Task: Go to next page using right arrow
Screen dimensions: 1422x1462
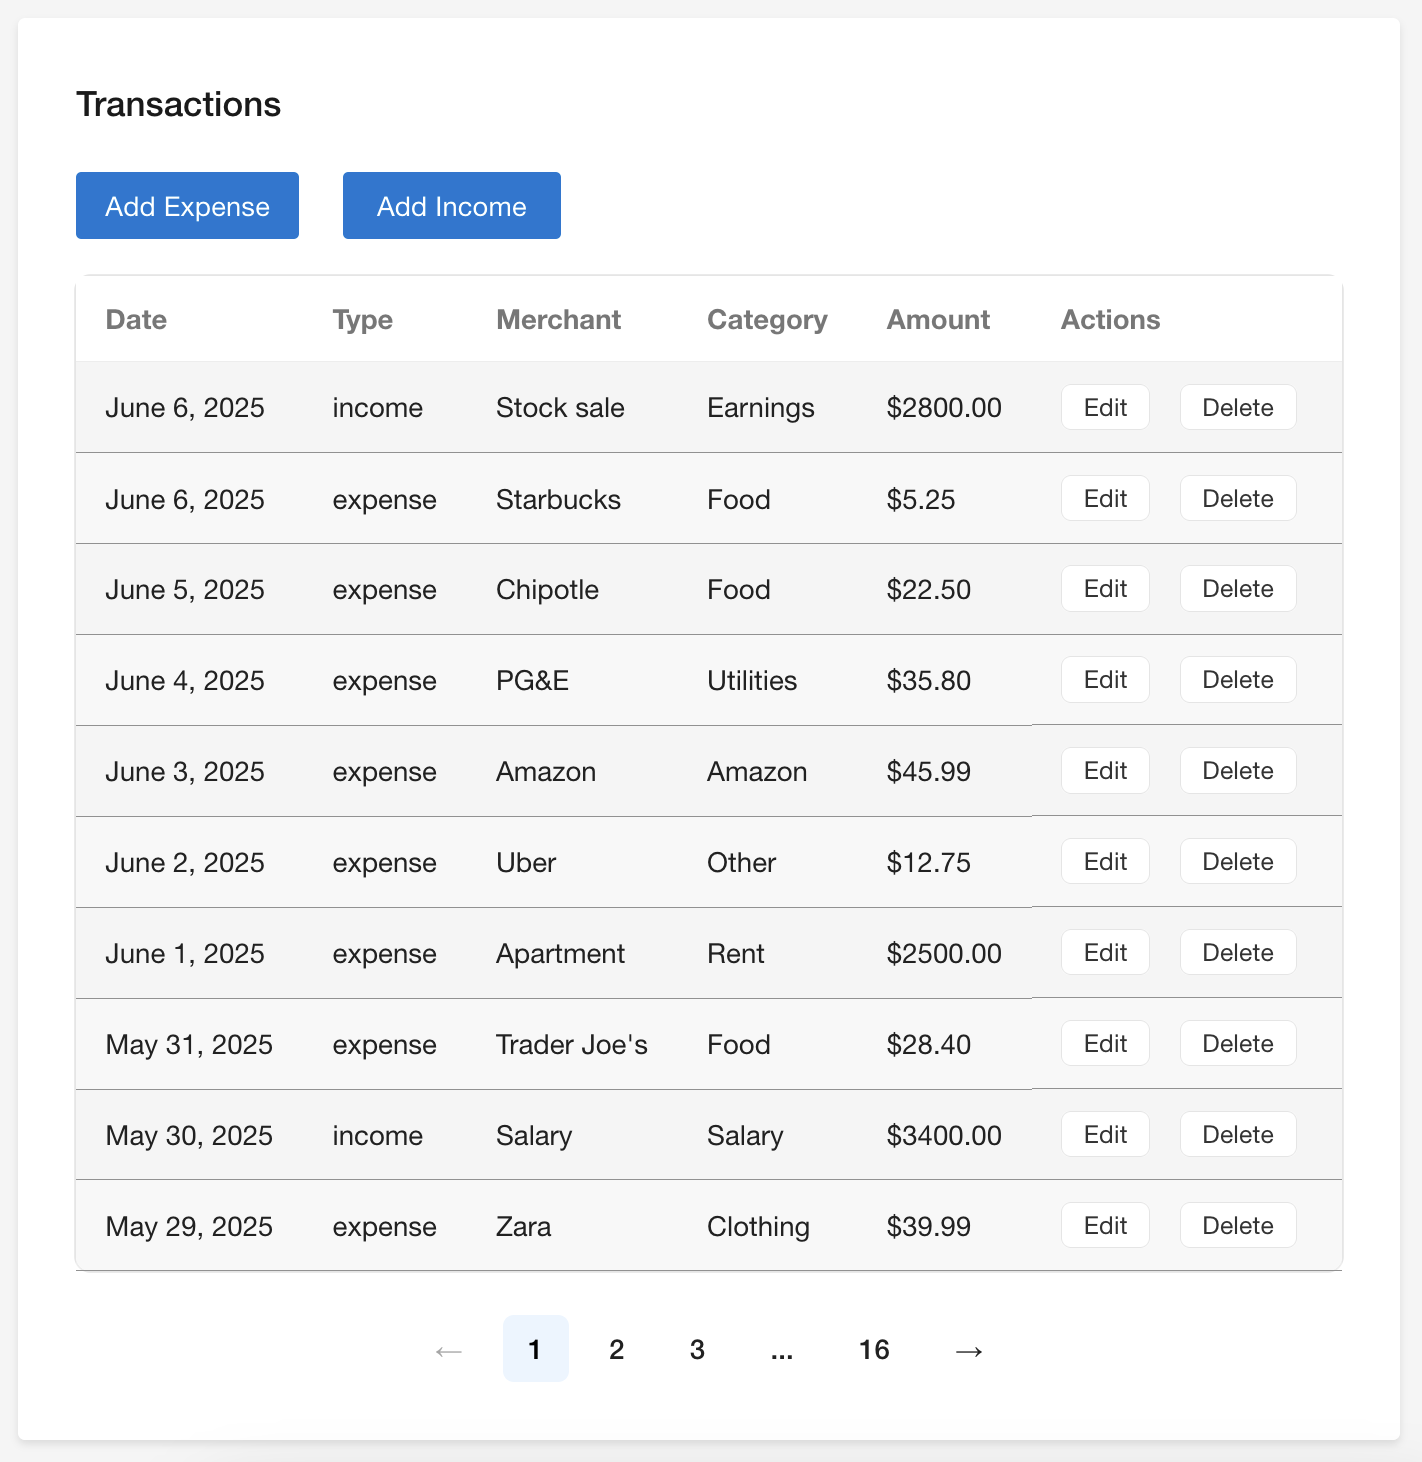Action: 968,1350
